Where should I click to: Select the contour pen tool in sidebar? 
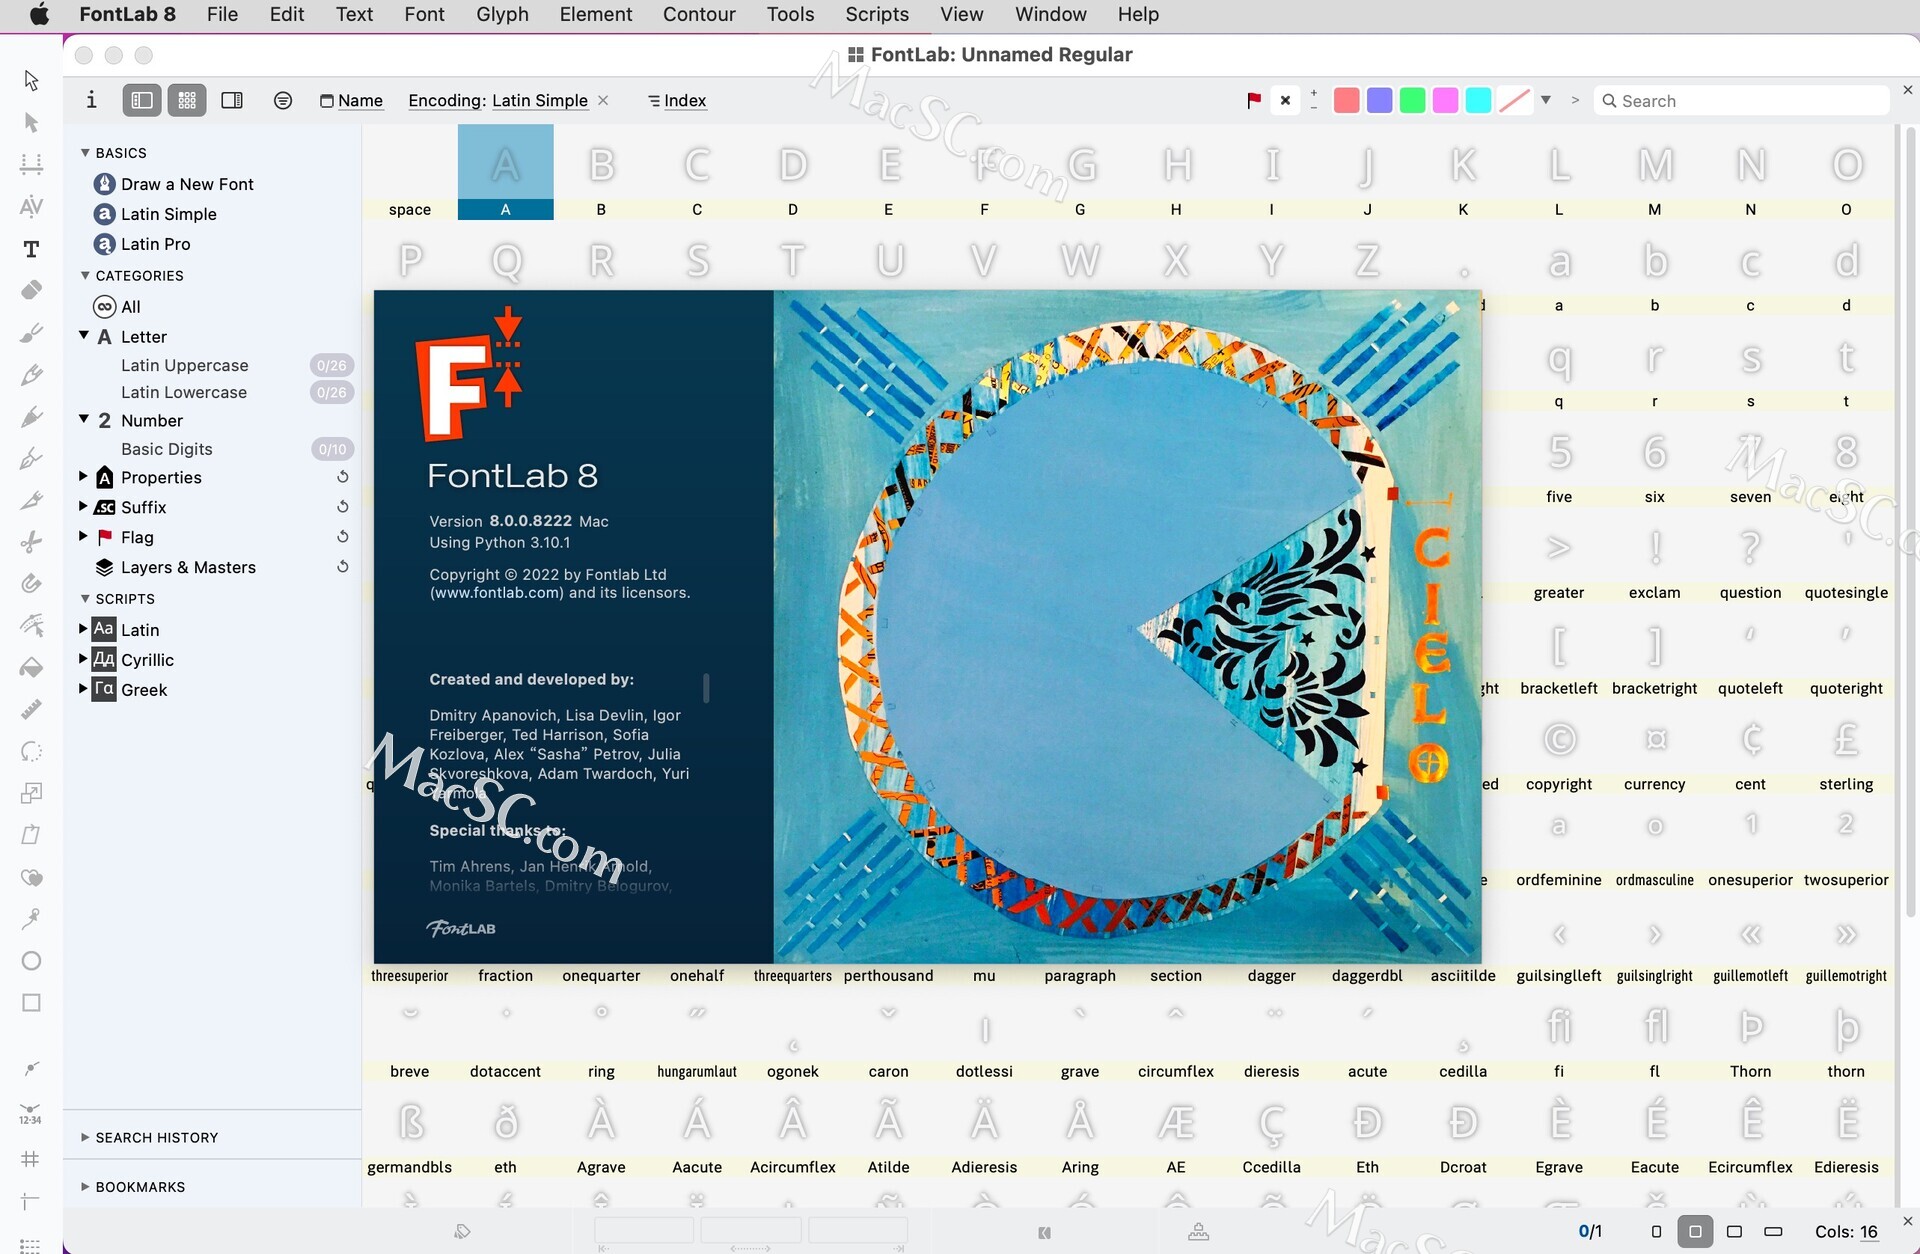click(x=31, y=458)
